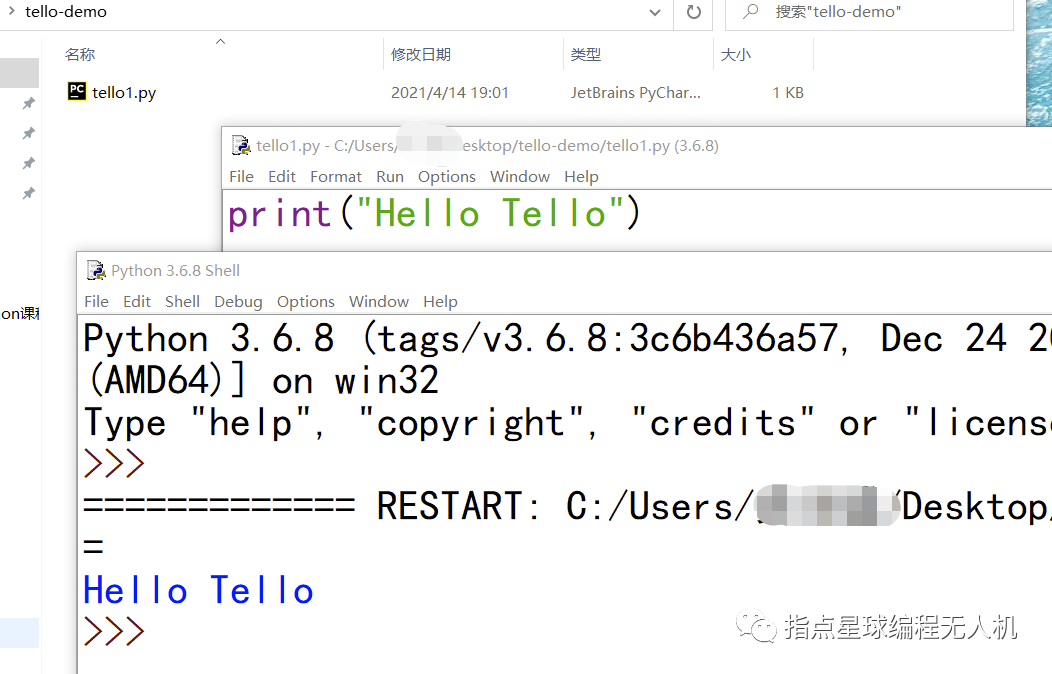The width and height of the screenshot is (1052, 674).
Task: Sort files by the 修改日期 column header
Action: pos(421,54)
